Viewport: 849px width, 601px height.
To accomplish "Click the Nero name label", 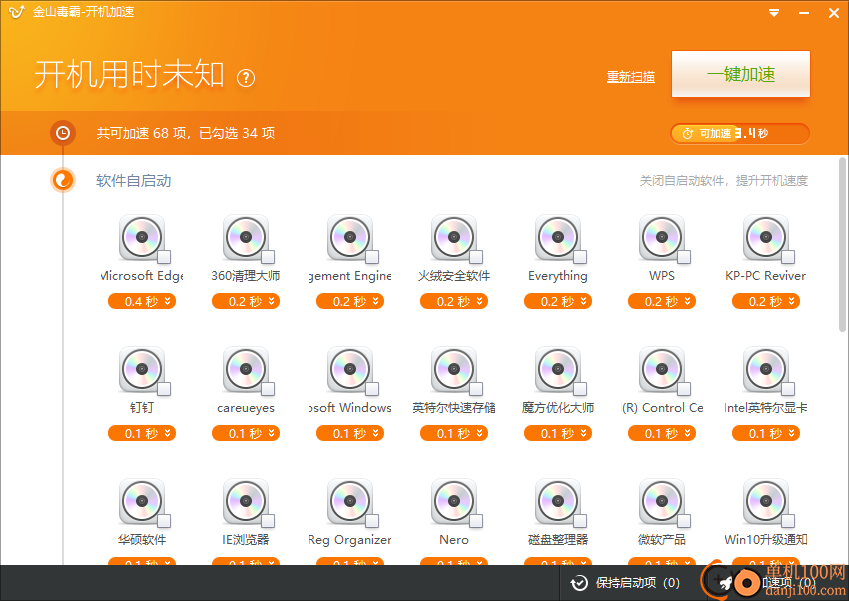I will [x=454, y=540].
